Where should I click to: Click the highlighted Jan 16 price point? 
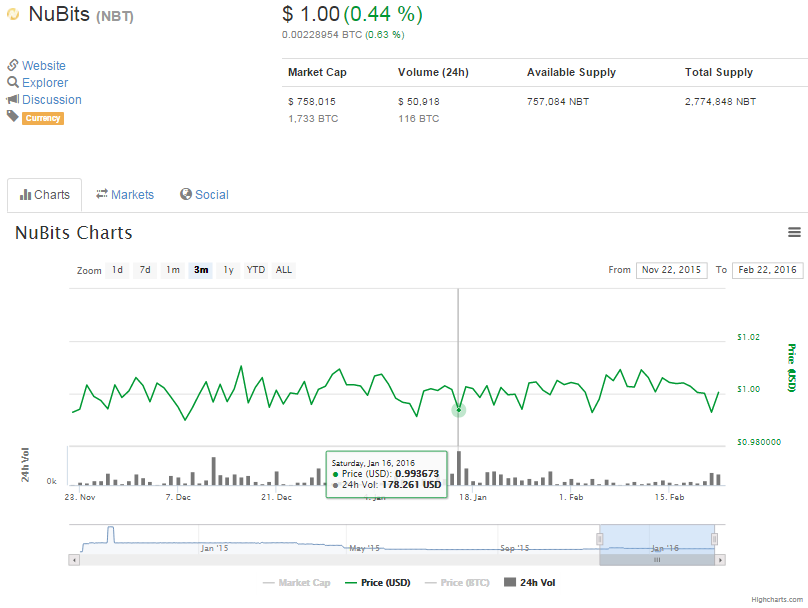click(x=459, y=410)
